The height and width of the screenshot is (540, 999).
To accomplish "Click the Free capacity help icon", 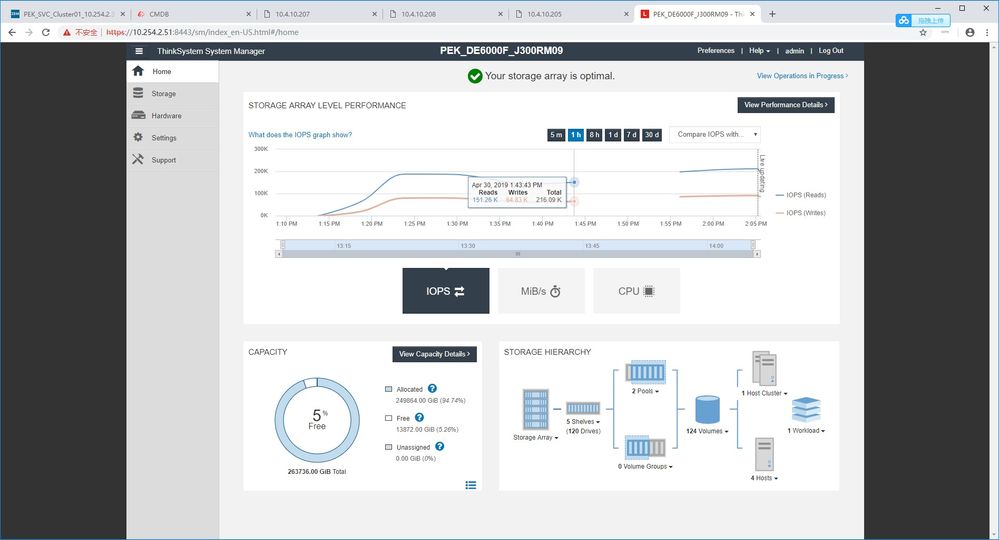I will (x=419, y=417).
